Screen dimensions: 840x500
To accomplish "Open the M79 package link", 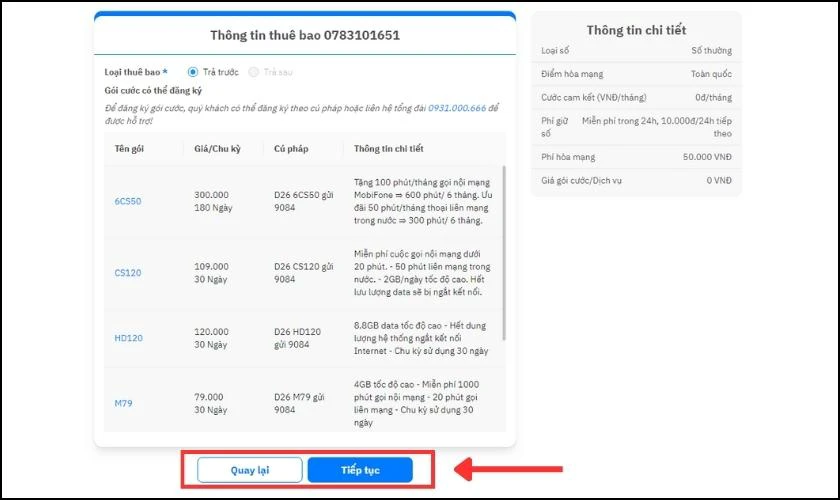I will point(123,403).
